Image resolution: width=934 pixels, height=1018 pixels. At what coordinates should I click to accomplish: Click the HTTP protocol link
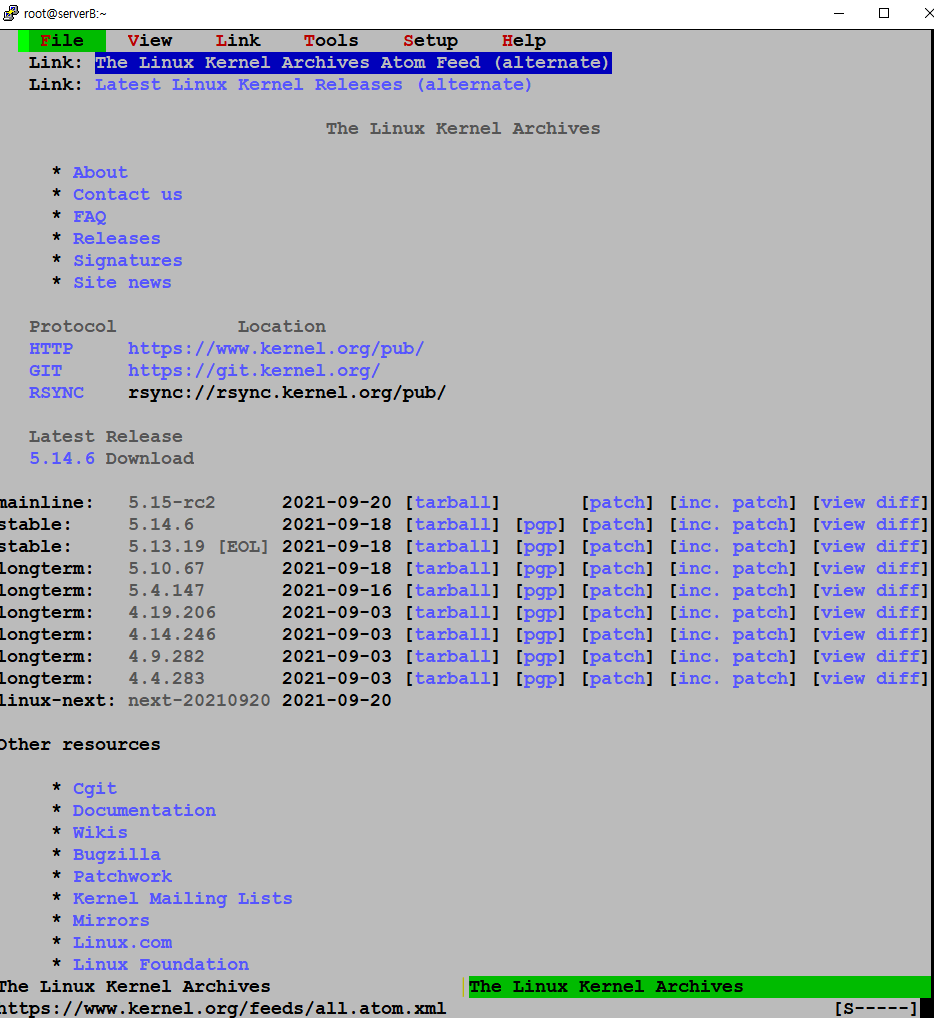click(x=51, y=349)
